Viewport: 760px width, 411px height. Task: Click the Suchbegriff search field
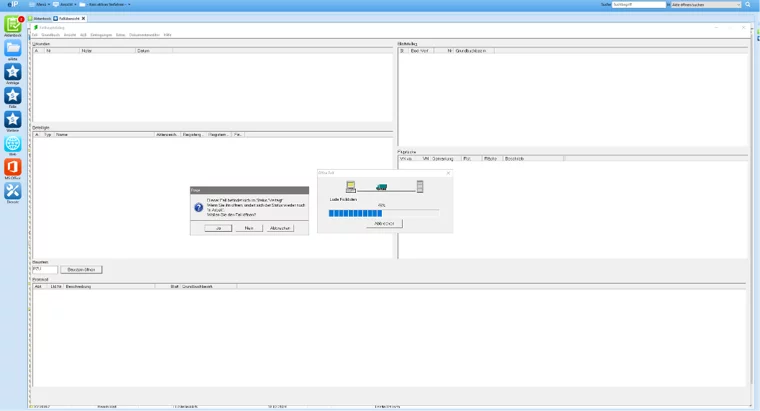coord(639,5)
